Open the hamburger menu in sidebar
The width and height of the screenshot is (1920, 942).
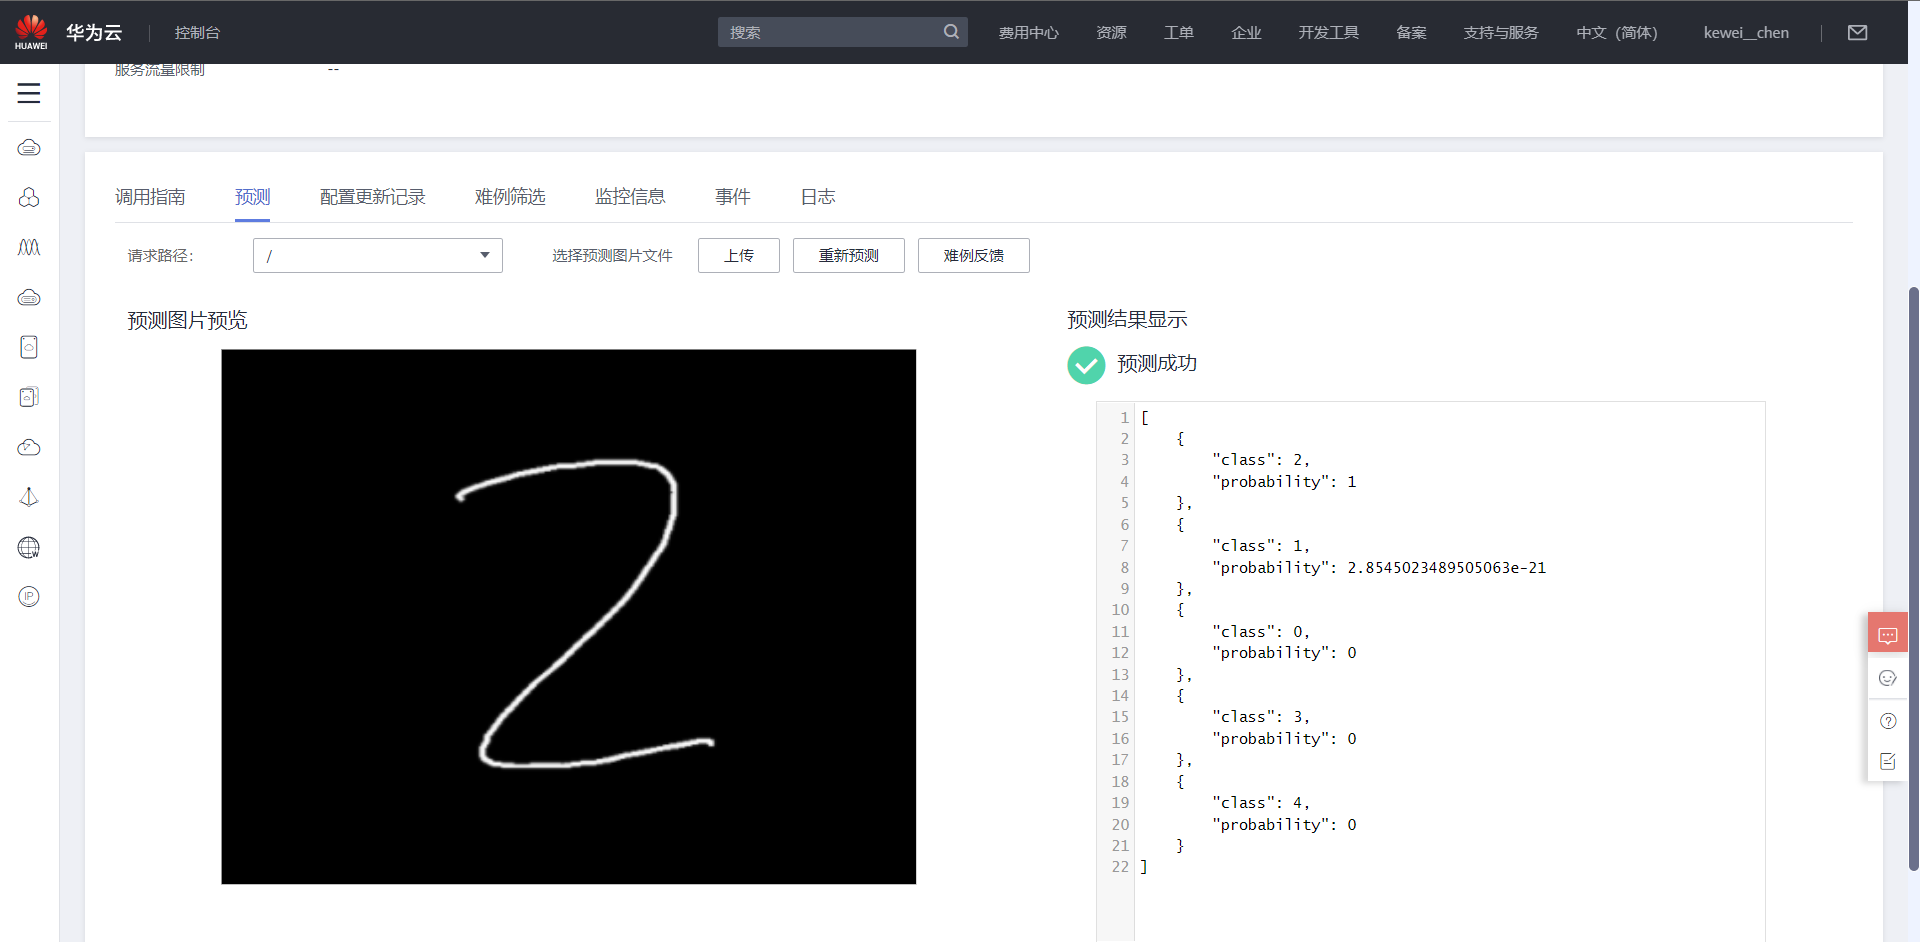29,93
